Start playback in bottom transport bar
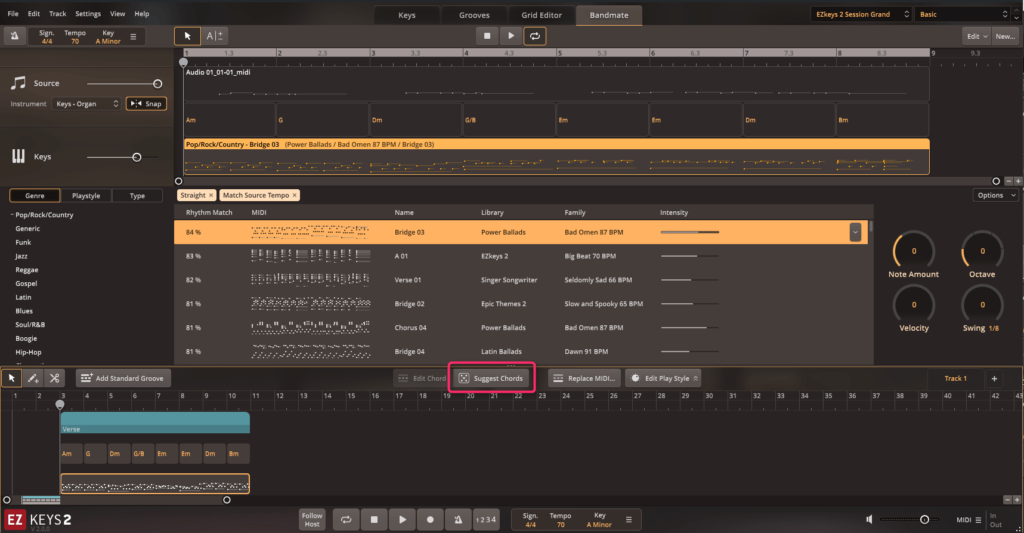Viewport: 1024px width, 533px height. pos(402,519)
